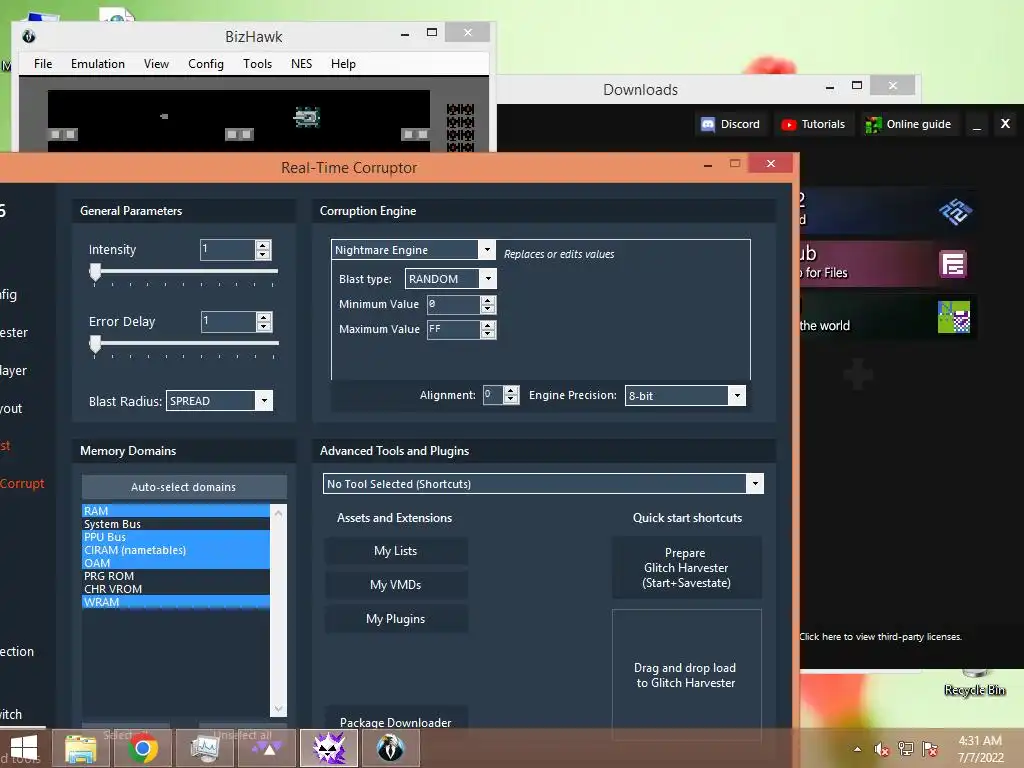This screenshot has width=1024, height=768.
Task: Switch to the purple triangles taskbar app
Action: click(267, 748)
